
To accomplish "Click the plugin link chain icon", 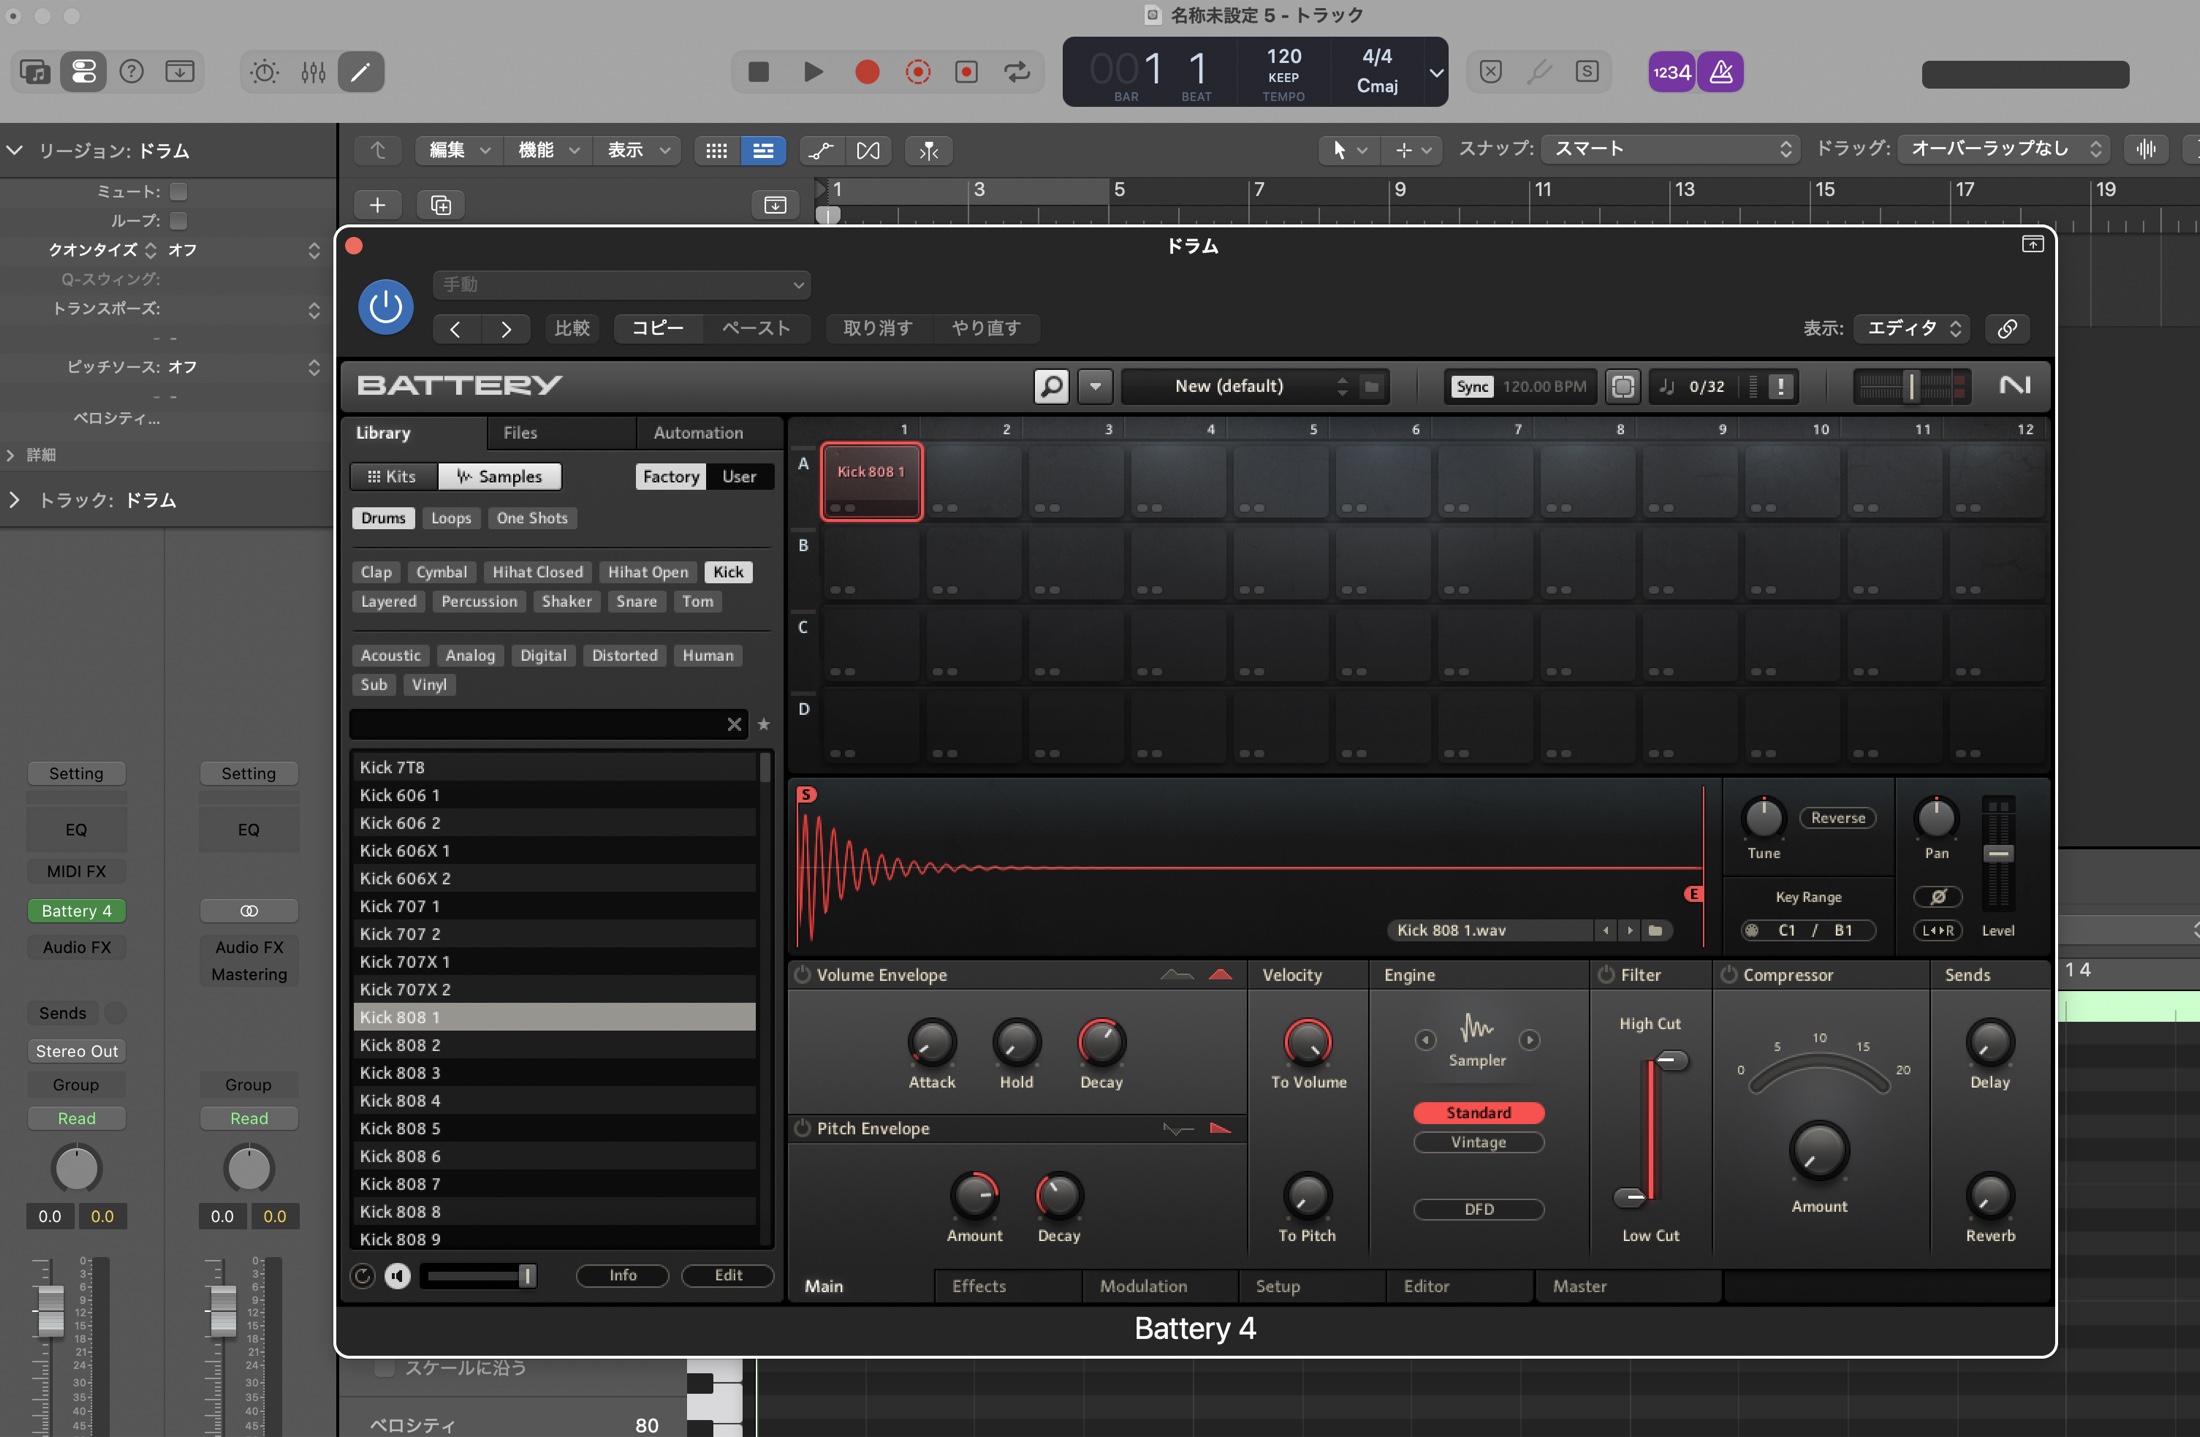I will pos(2007,328).
